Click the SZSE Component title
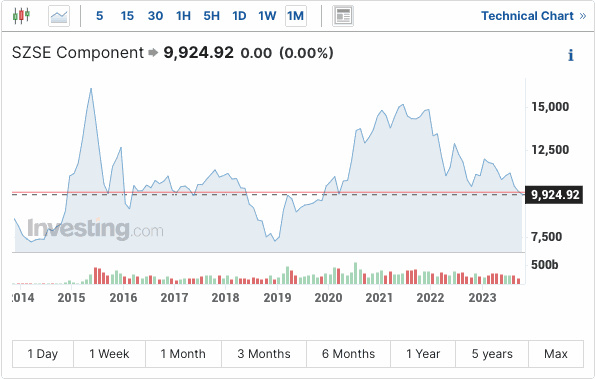The width and height of the screenshot is (595, 379). coord(78,52)
